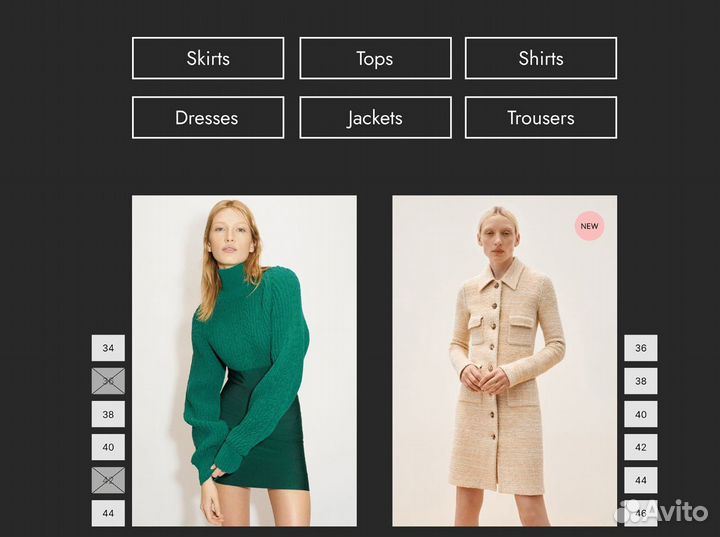The height and width of the screenshot is (537, 720).
Task: Select size 42 next to beige coat
Action: (641, 447)
